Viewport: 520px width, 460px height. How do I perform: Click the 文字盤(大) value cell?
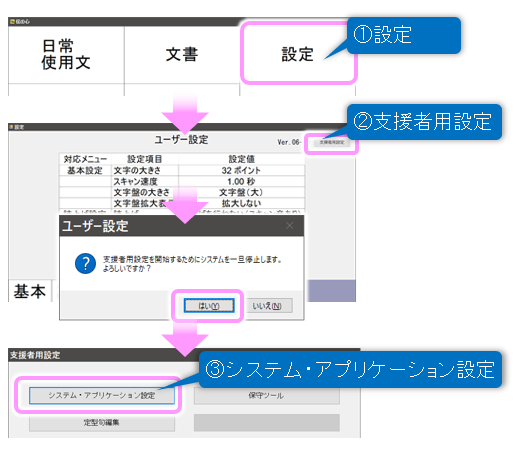241,192
